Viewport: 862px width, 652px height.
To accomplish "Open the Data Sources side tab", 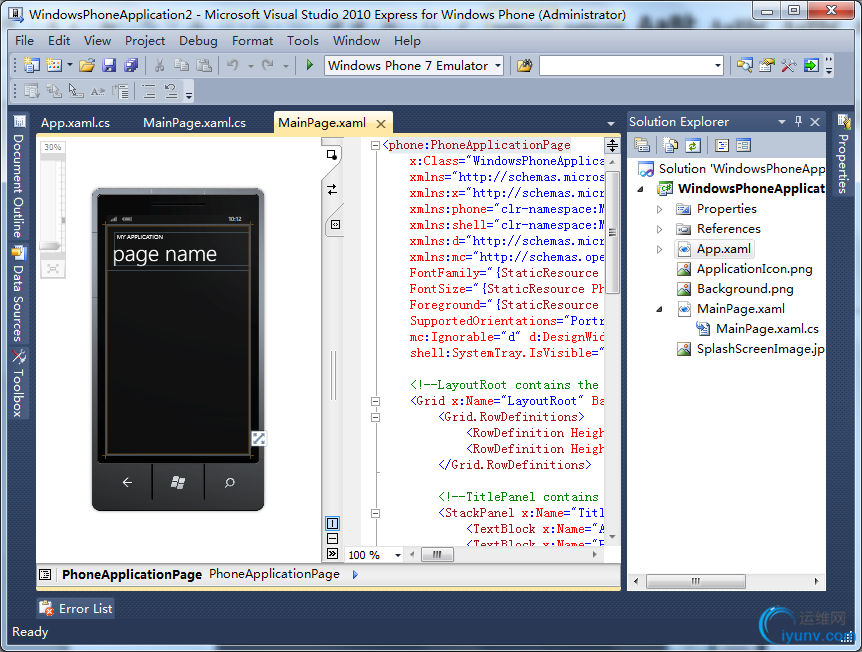I will tap(19, 294).
